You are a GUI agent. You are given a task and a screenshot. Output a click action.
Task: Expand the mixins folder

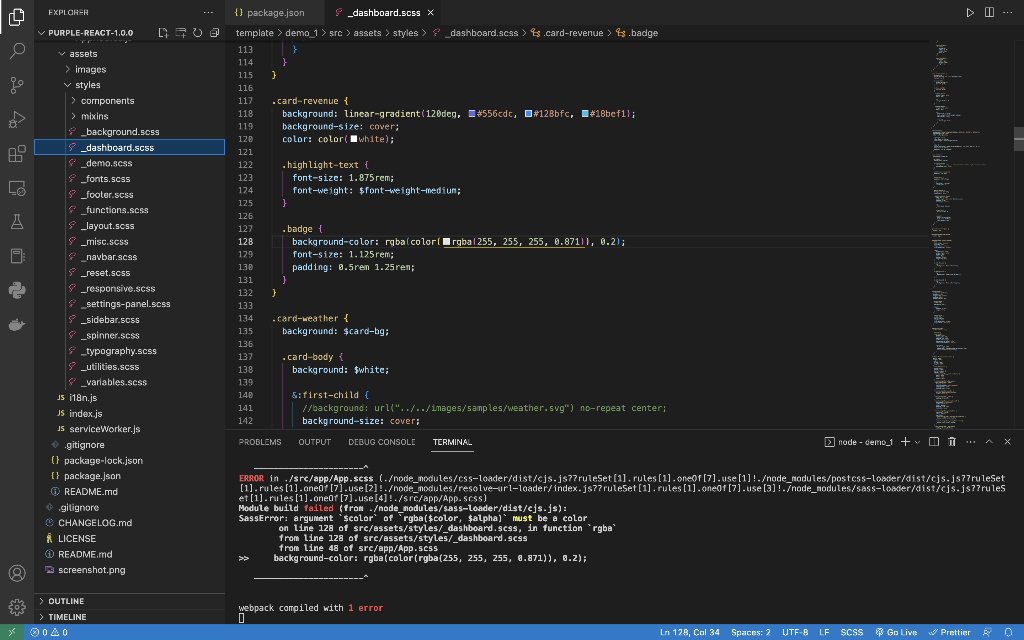(x=95, y=116)
